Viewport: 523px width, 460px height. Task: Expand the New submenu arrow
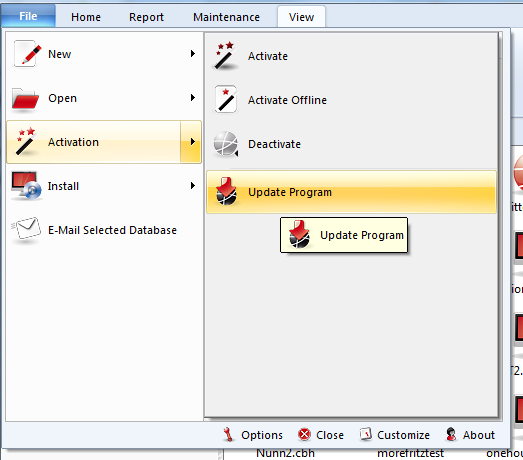[x=192, y=53]
